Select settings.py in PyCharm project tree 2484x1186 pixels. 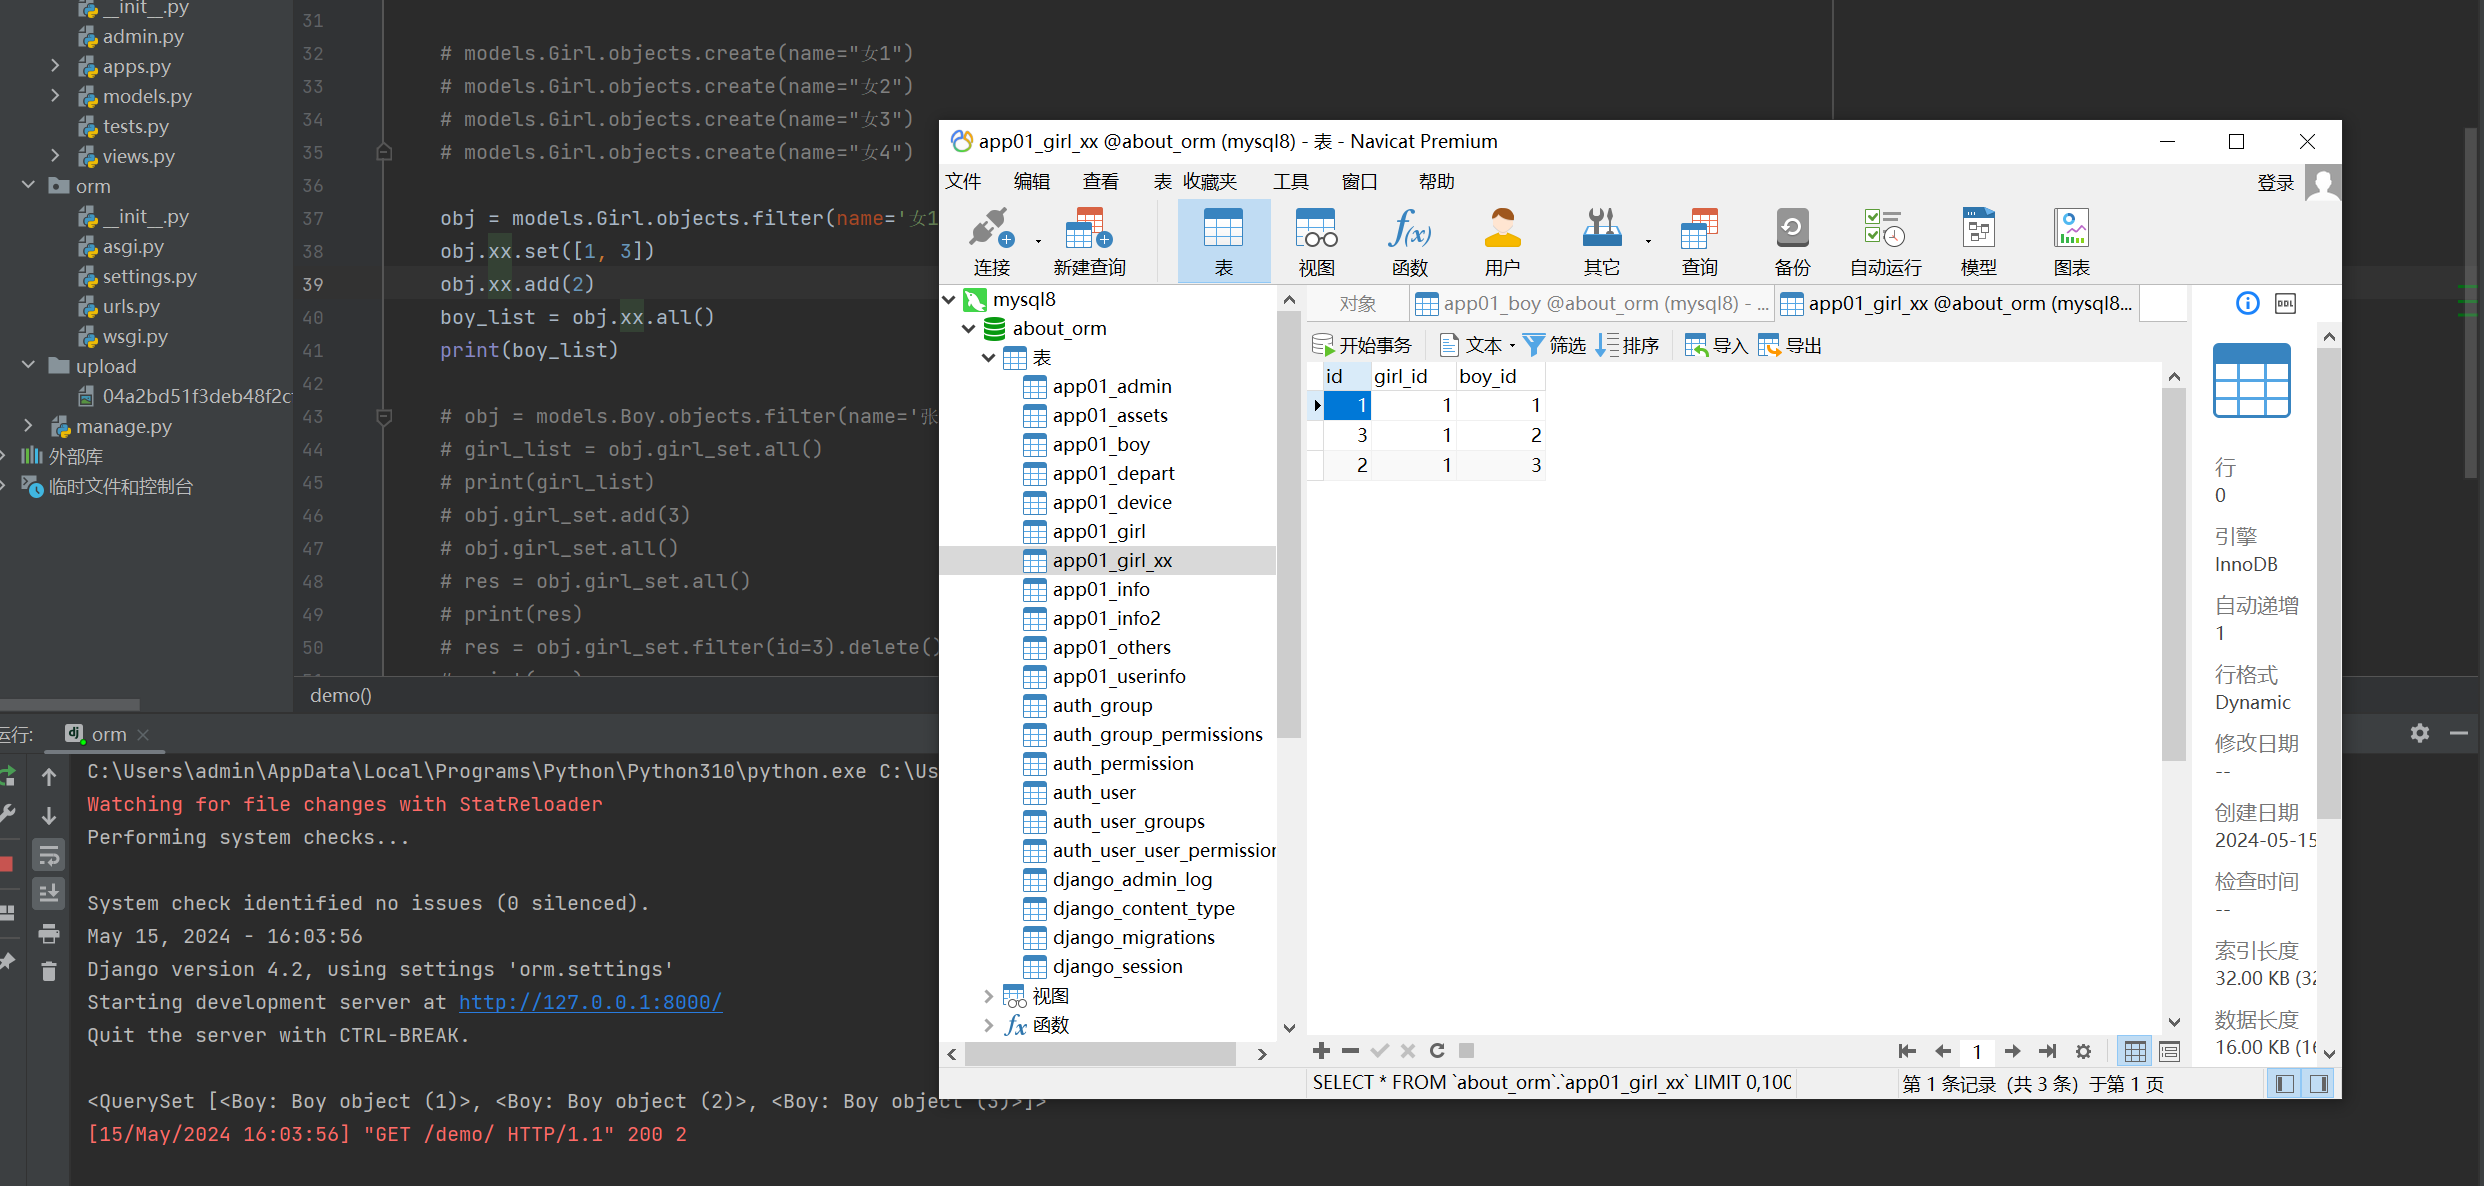click(x=149, y=276)
